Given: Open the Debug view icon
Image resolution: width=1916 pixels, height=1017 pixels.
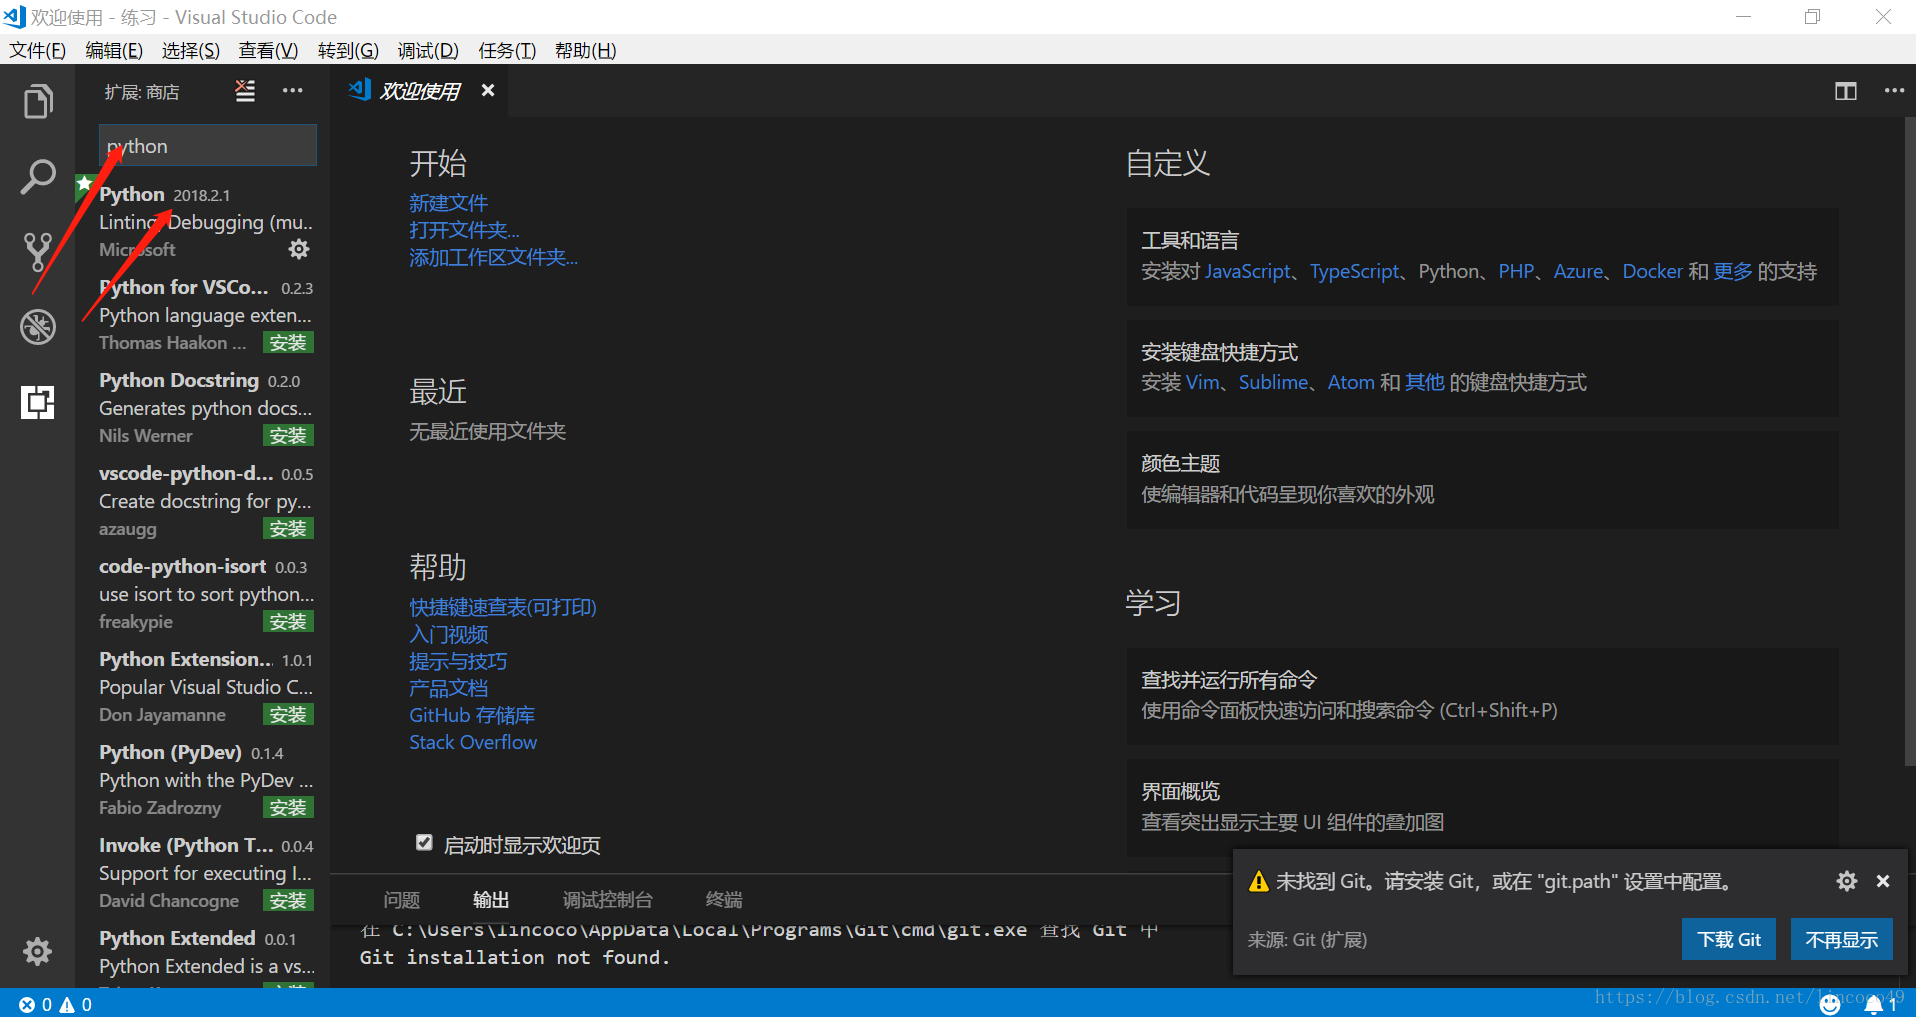Looking at the screenshot, I should (38, 327).
